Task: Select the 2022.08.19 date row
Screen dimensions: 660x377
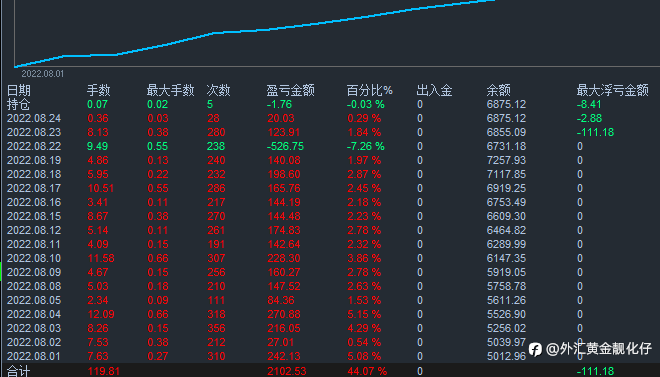Action: [x=34, y=160]
